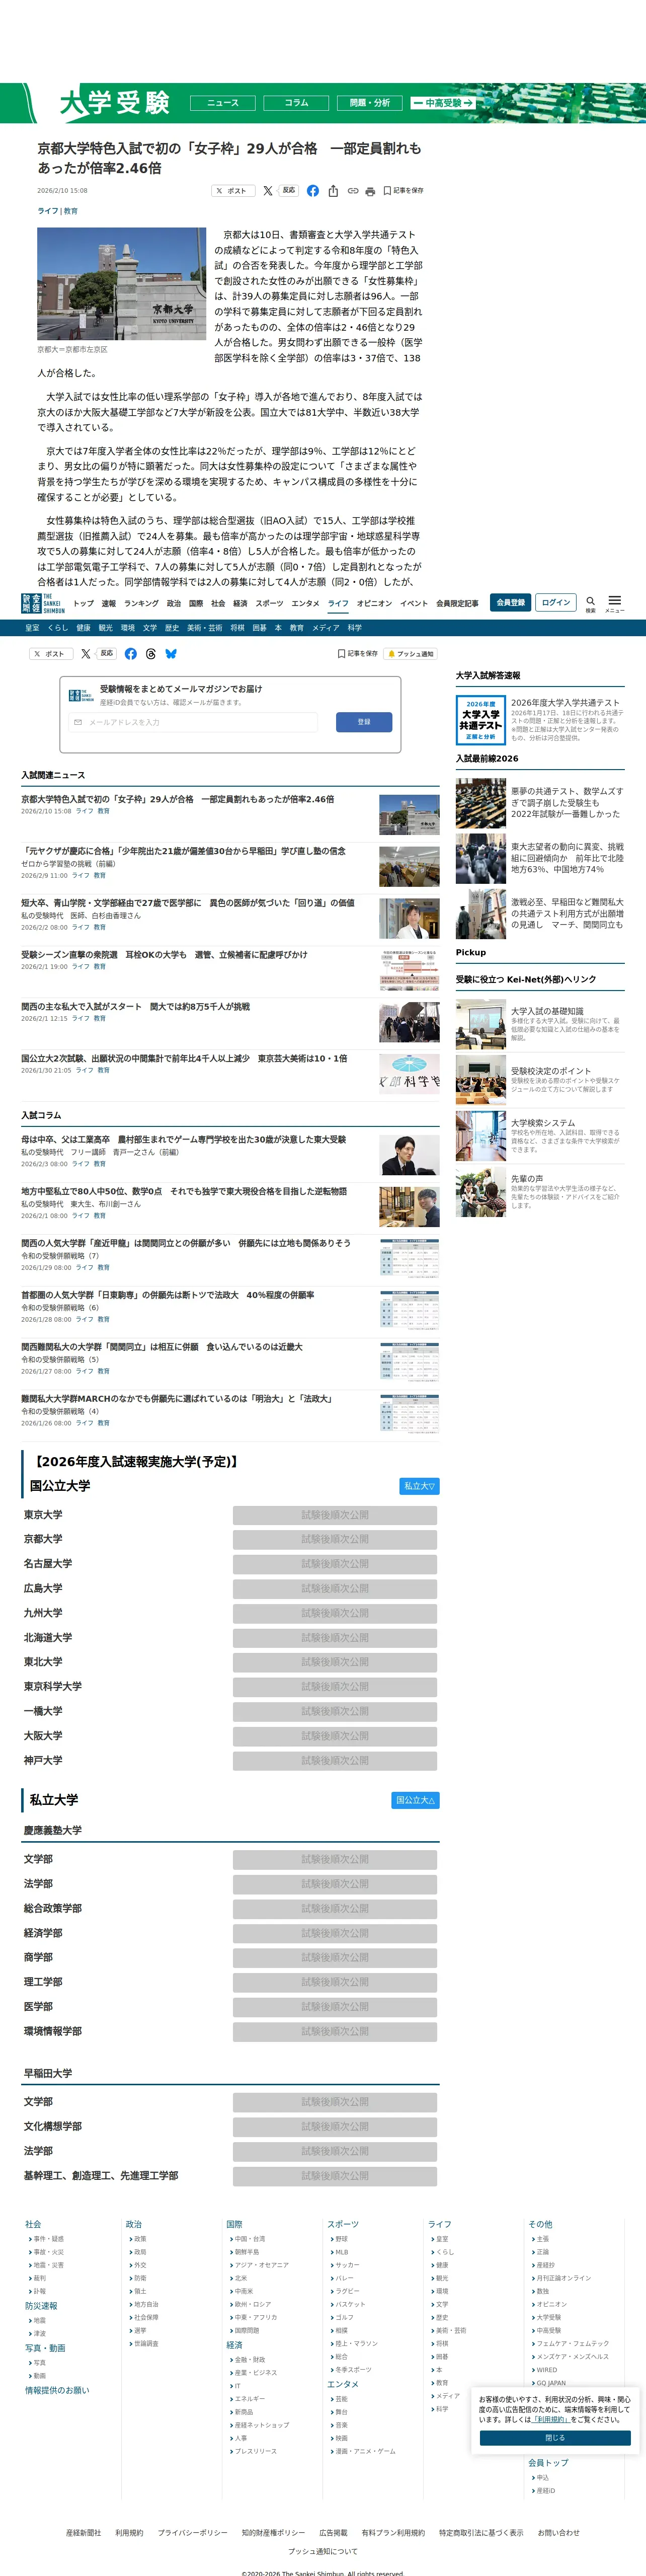
Task: Click 大学受験 banner logo at top
Action: [114, 103]
